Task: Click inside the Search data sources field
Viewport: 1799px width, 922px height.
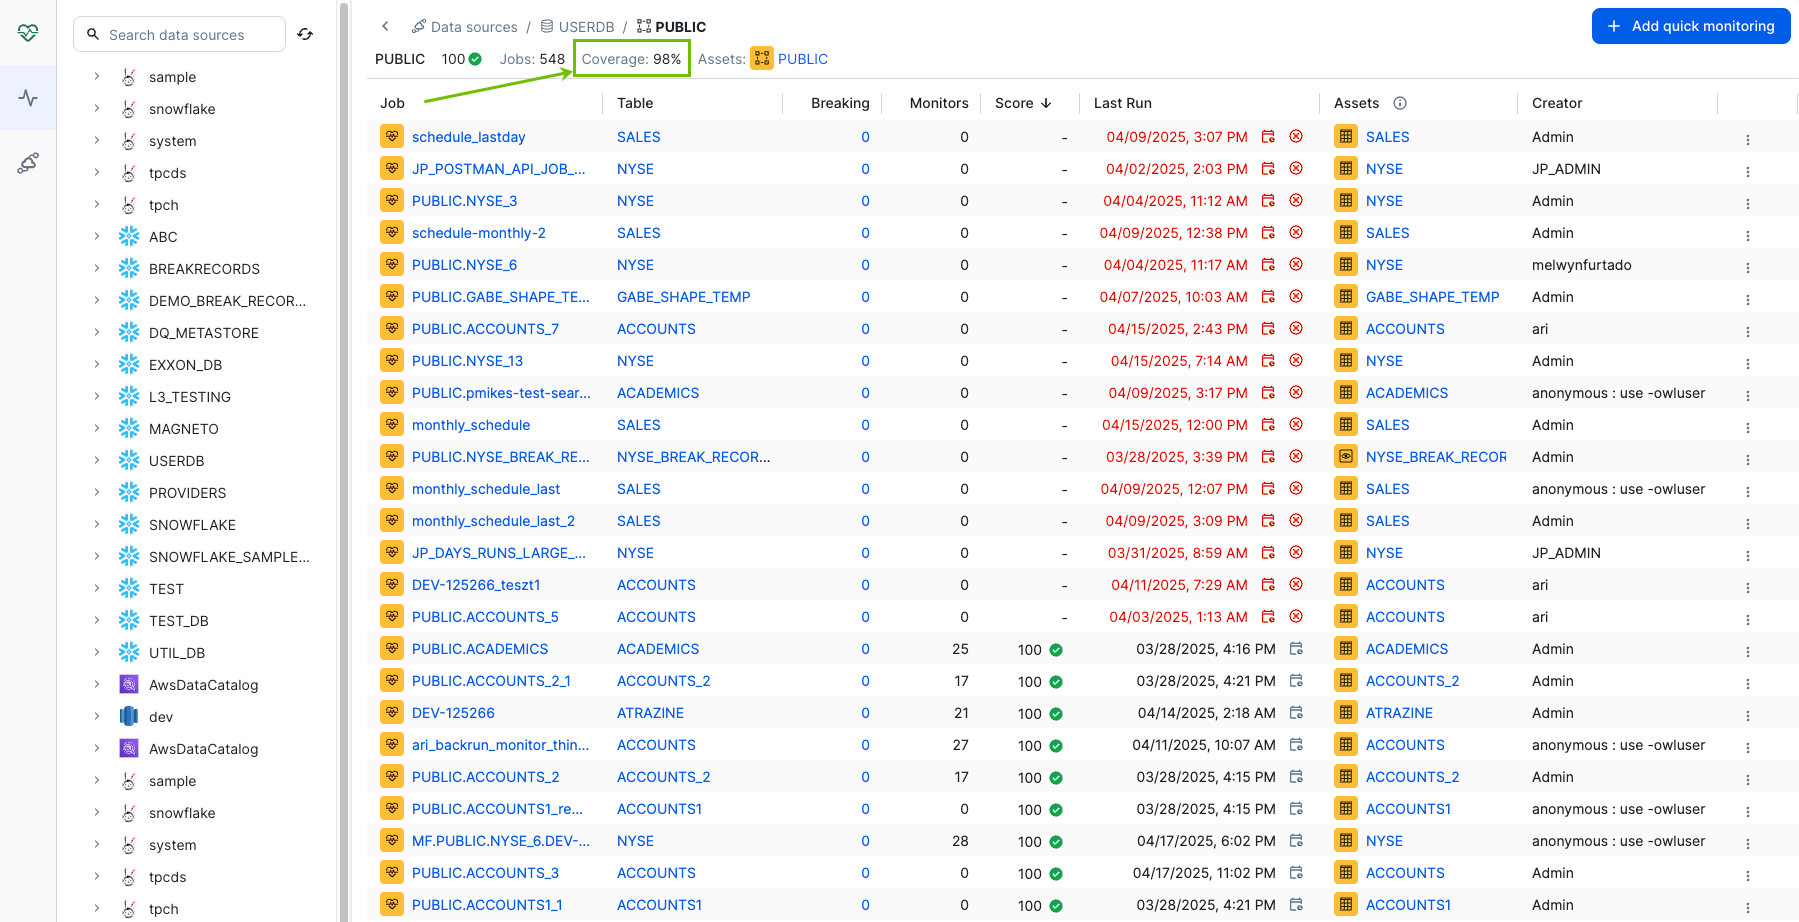Action: 179,33
